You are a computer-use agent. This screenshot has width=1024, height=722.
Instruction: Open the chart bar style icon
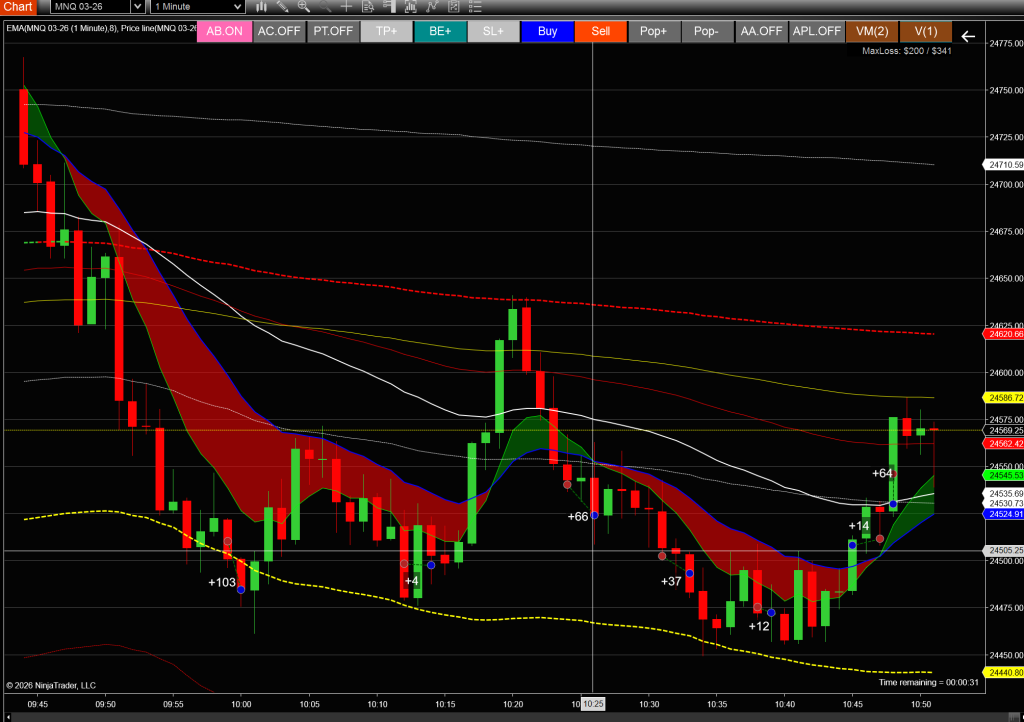coord(261,6)
